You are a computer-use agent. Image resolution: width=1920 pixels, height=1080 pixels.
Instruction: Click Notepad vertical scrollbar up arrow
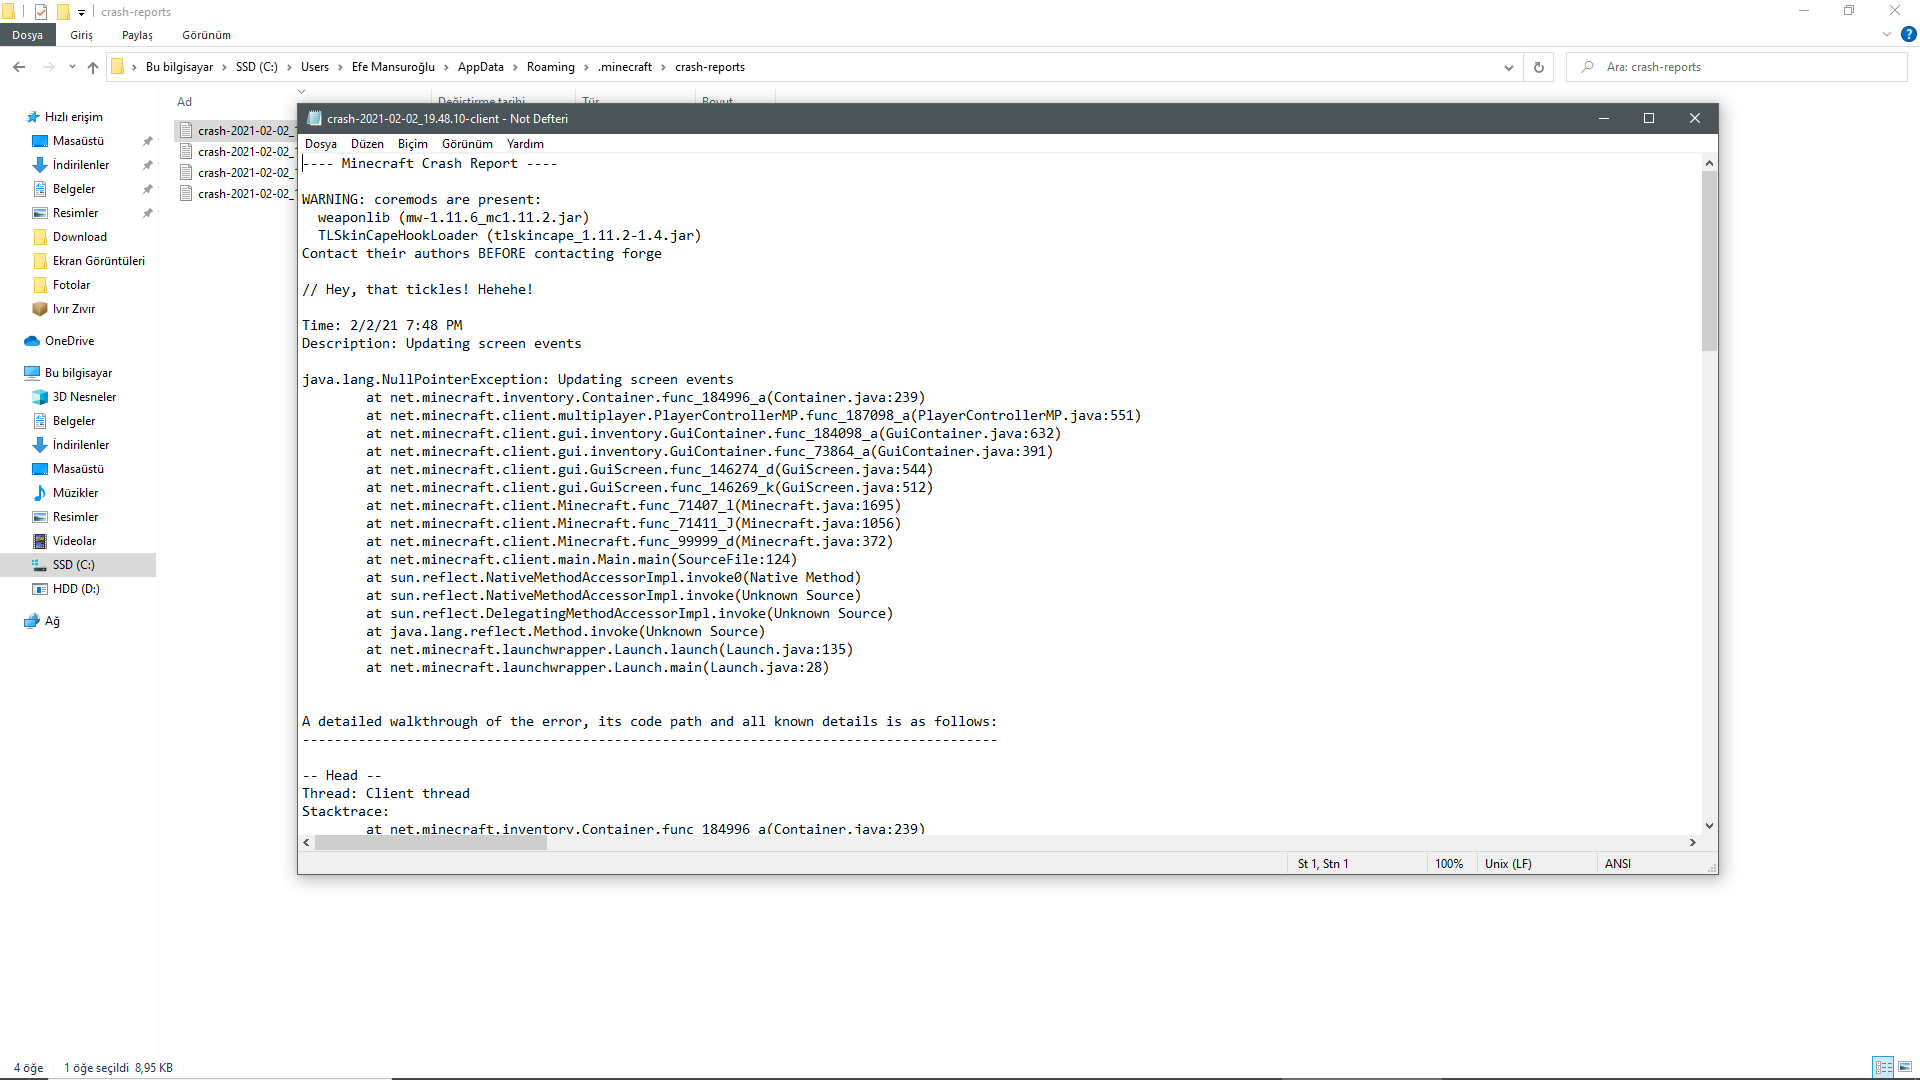[1709, 163]
